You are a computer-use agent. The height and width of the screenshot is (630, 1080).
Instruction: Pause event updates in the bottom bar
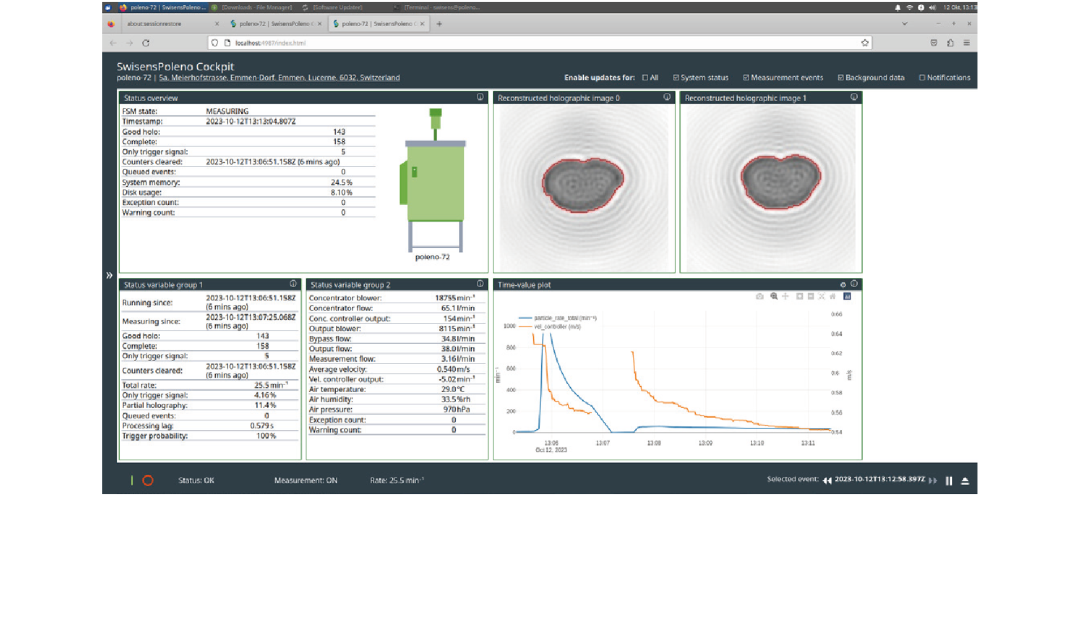[x=949, y=481]
